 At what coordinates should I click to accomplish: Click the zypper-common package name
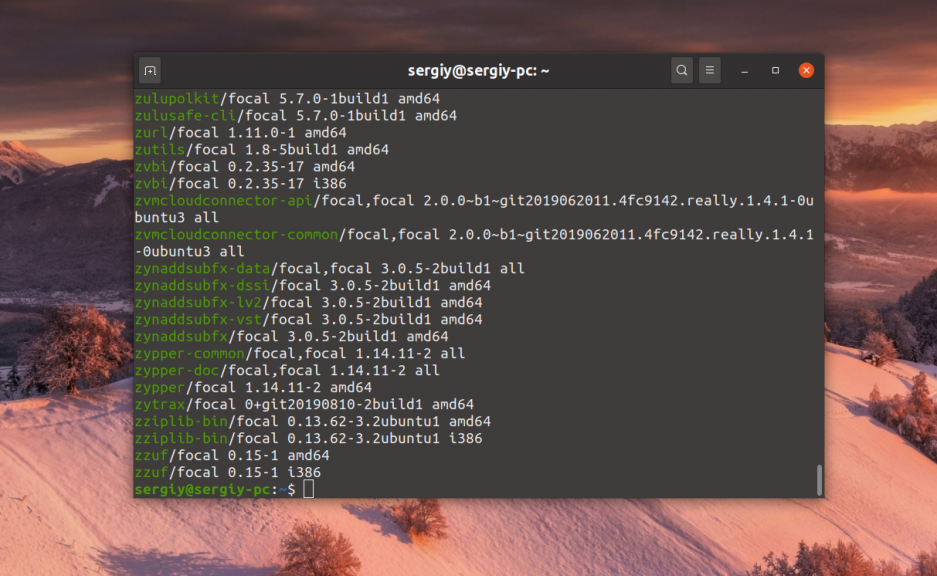(x=188, y=353)
